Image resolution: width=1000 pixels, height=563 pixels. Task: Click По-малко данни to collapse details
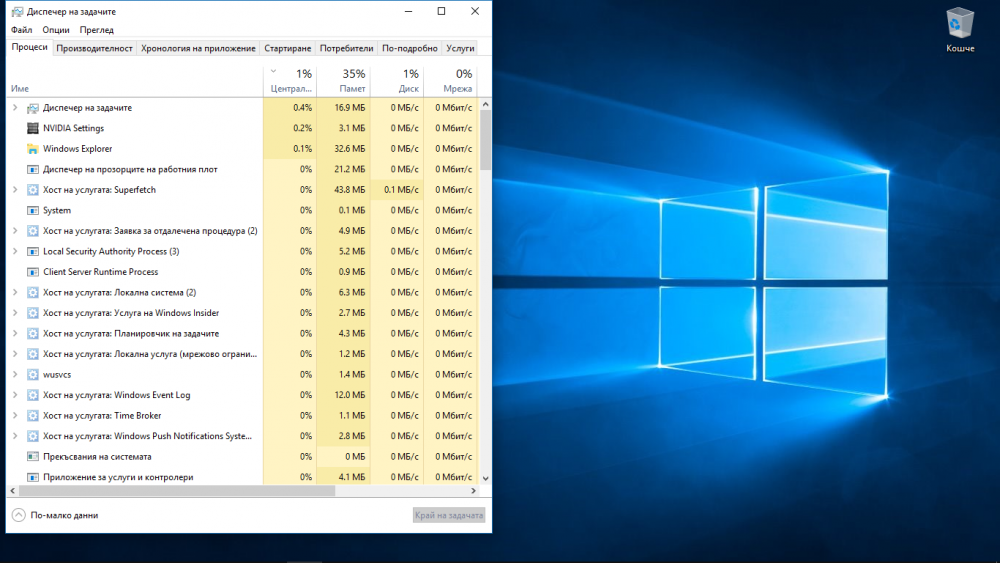tap(55, 515)
